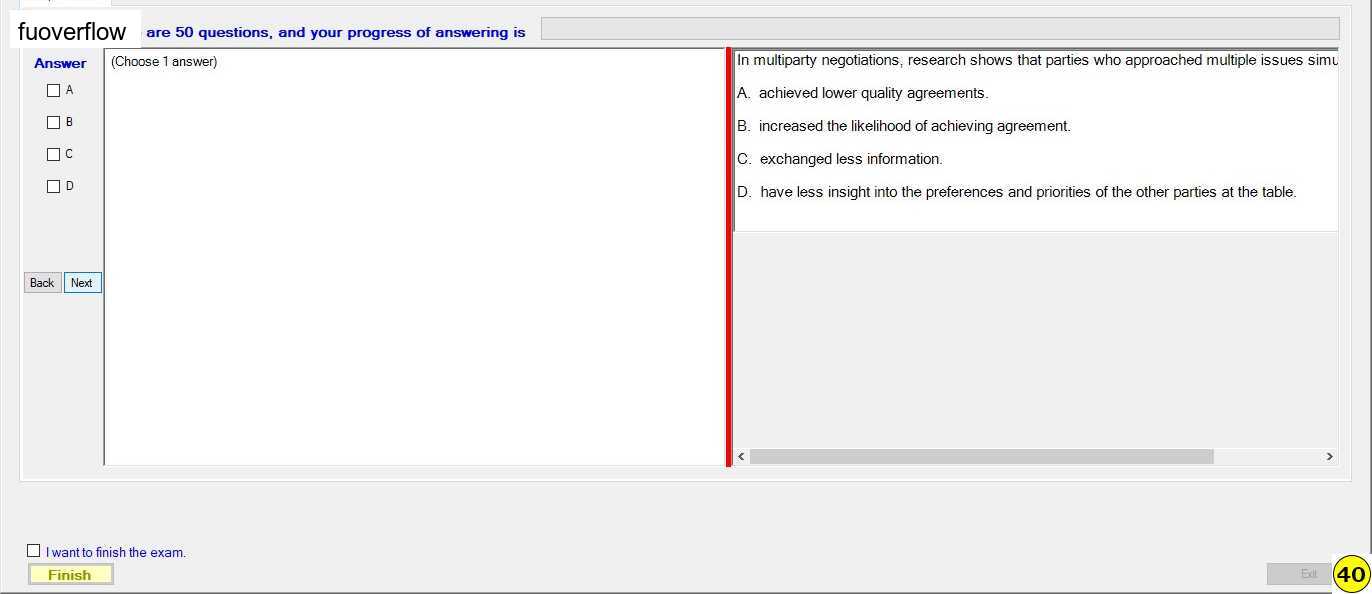The image size is (1372, 594).
Task: Check answer option A checkbox
Action: [x=54, y=91]
